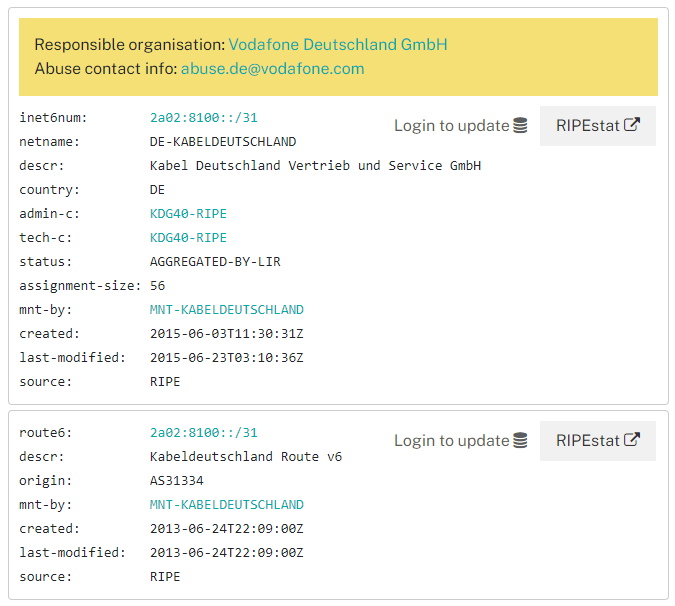Select route6 last-modified timestamp 2013-06-24T22:09:00Z
Viewport: 675px width, 606px height.
tap(226, 553)
